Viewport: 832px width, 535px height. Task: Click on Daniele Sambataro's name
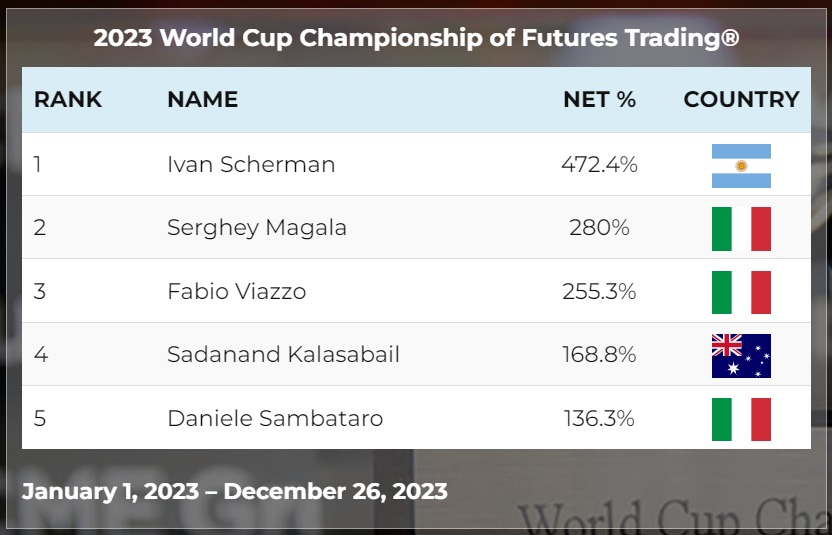[275, 418]
